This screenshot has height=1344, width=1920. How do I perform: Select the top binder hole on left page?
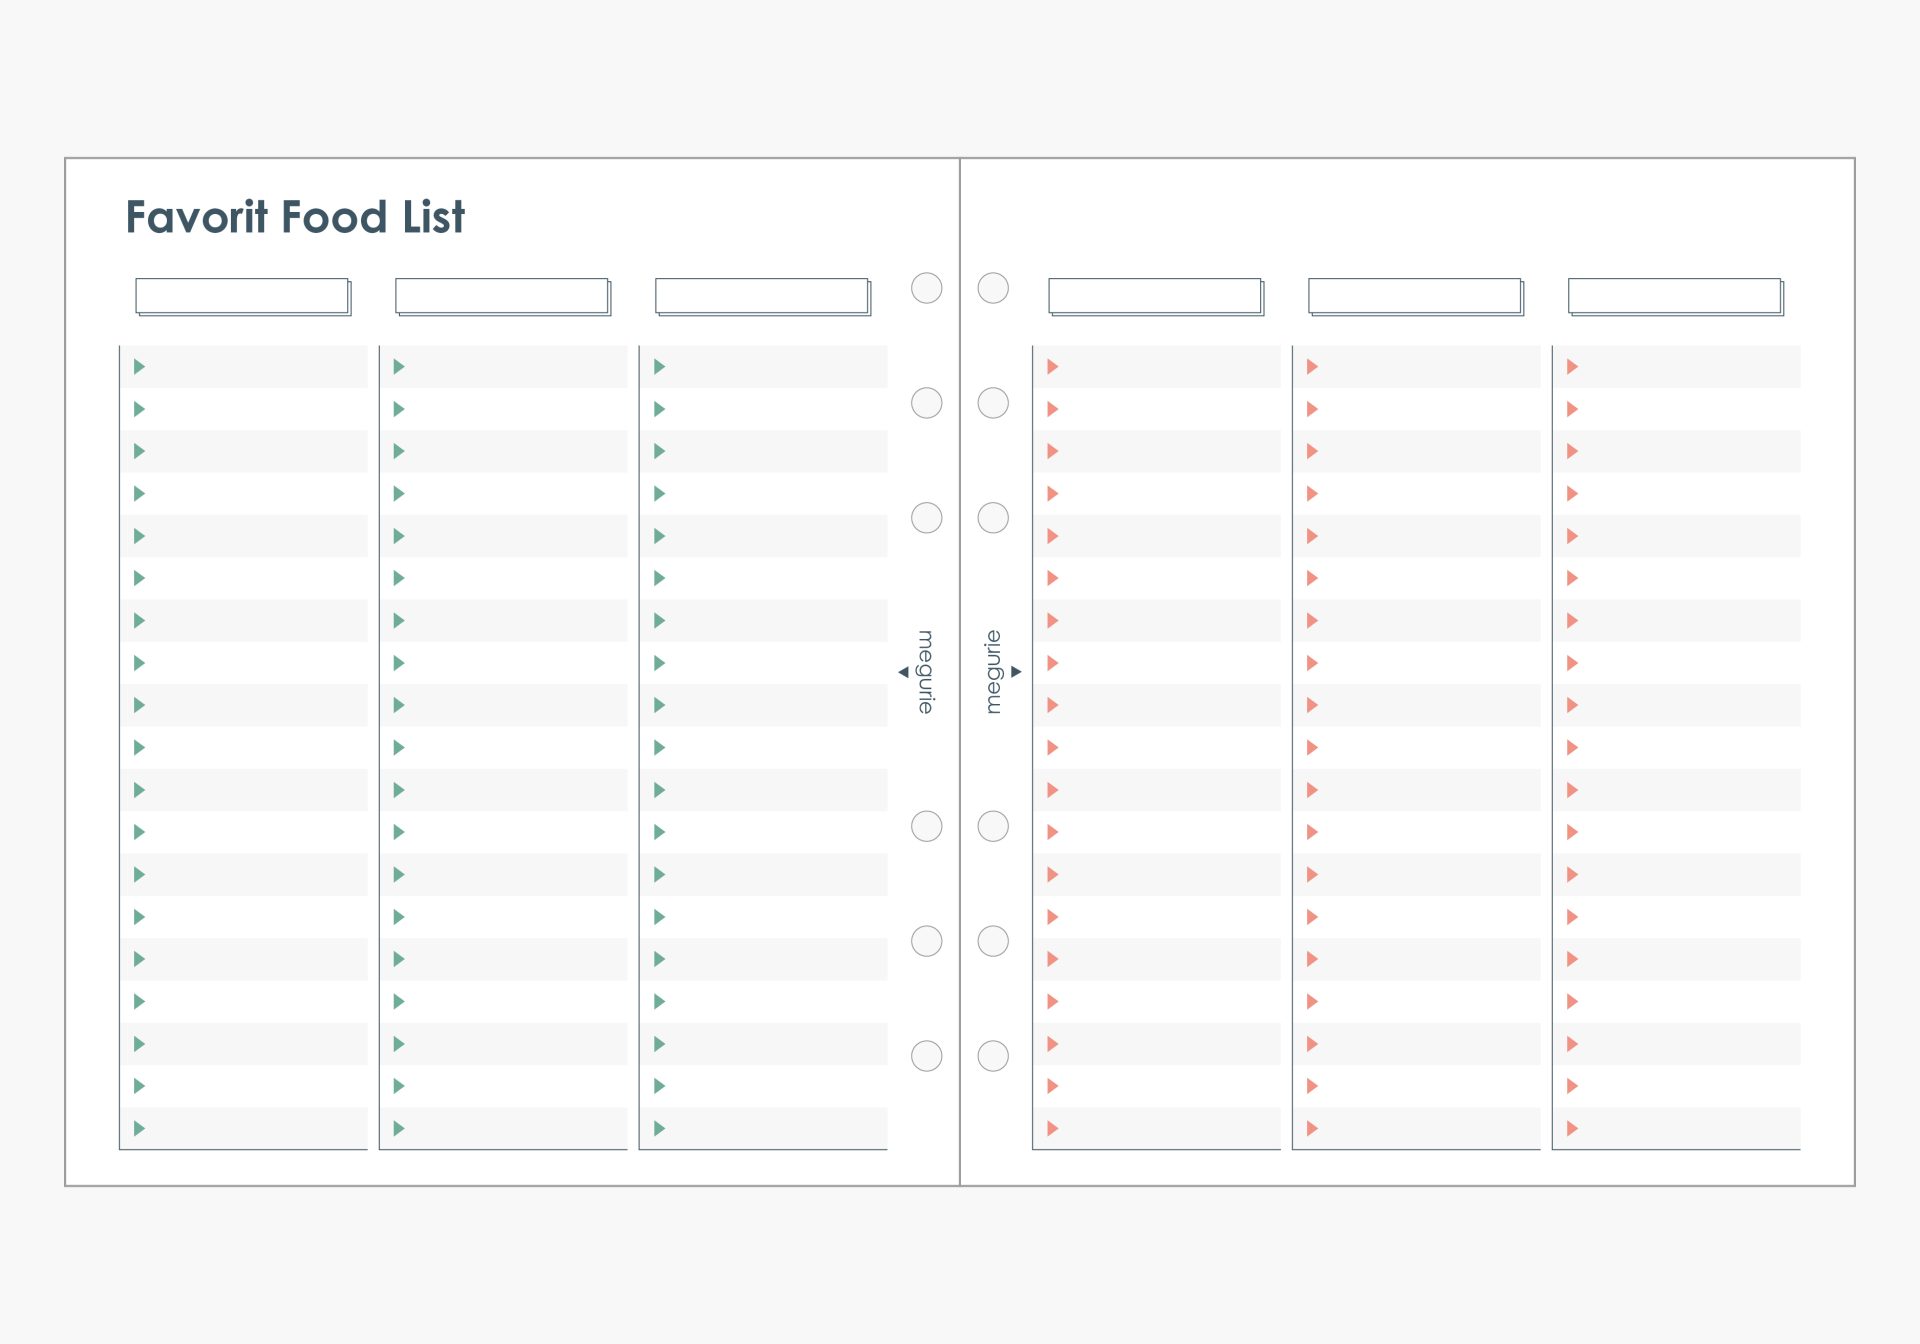[927, 288]
